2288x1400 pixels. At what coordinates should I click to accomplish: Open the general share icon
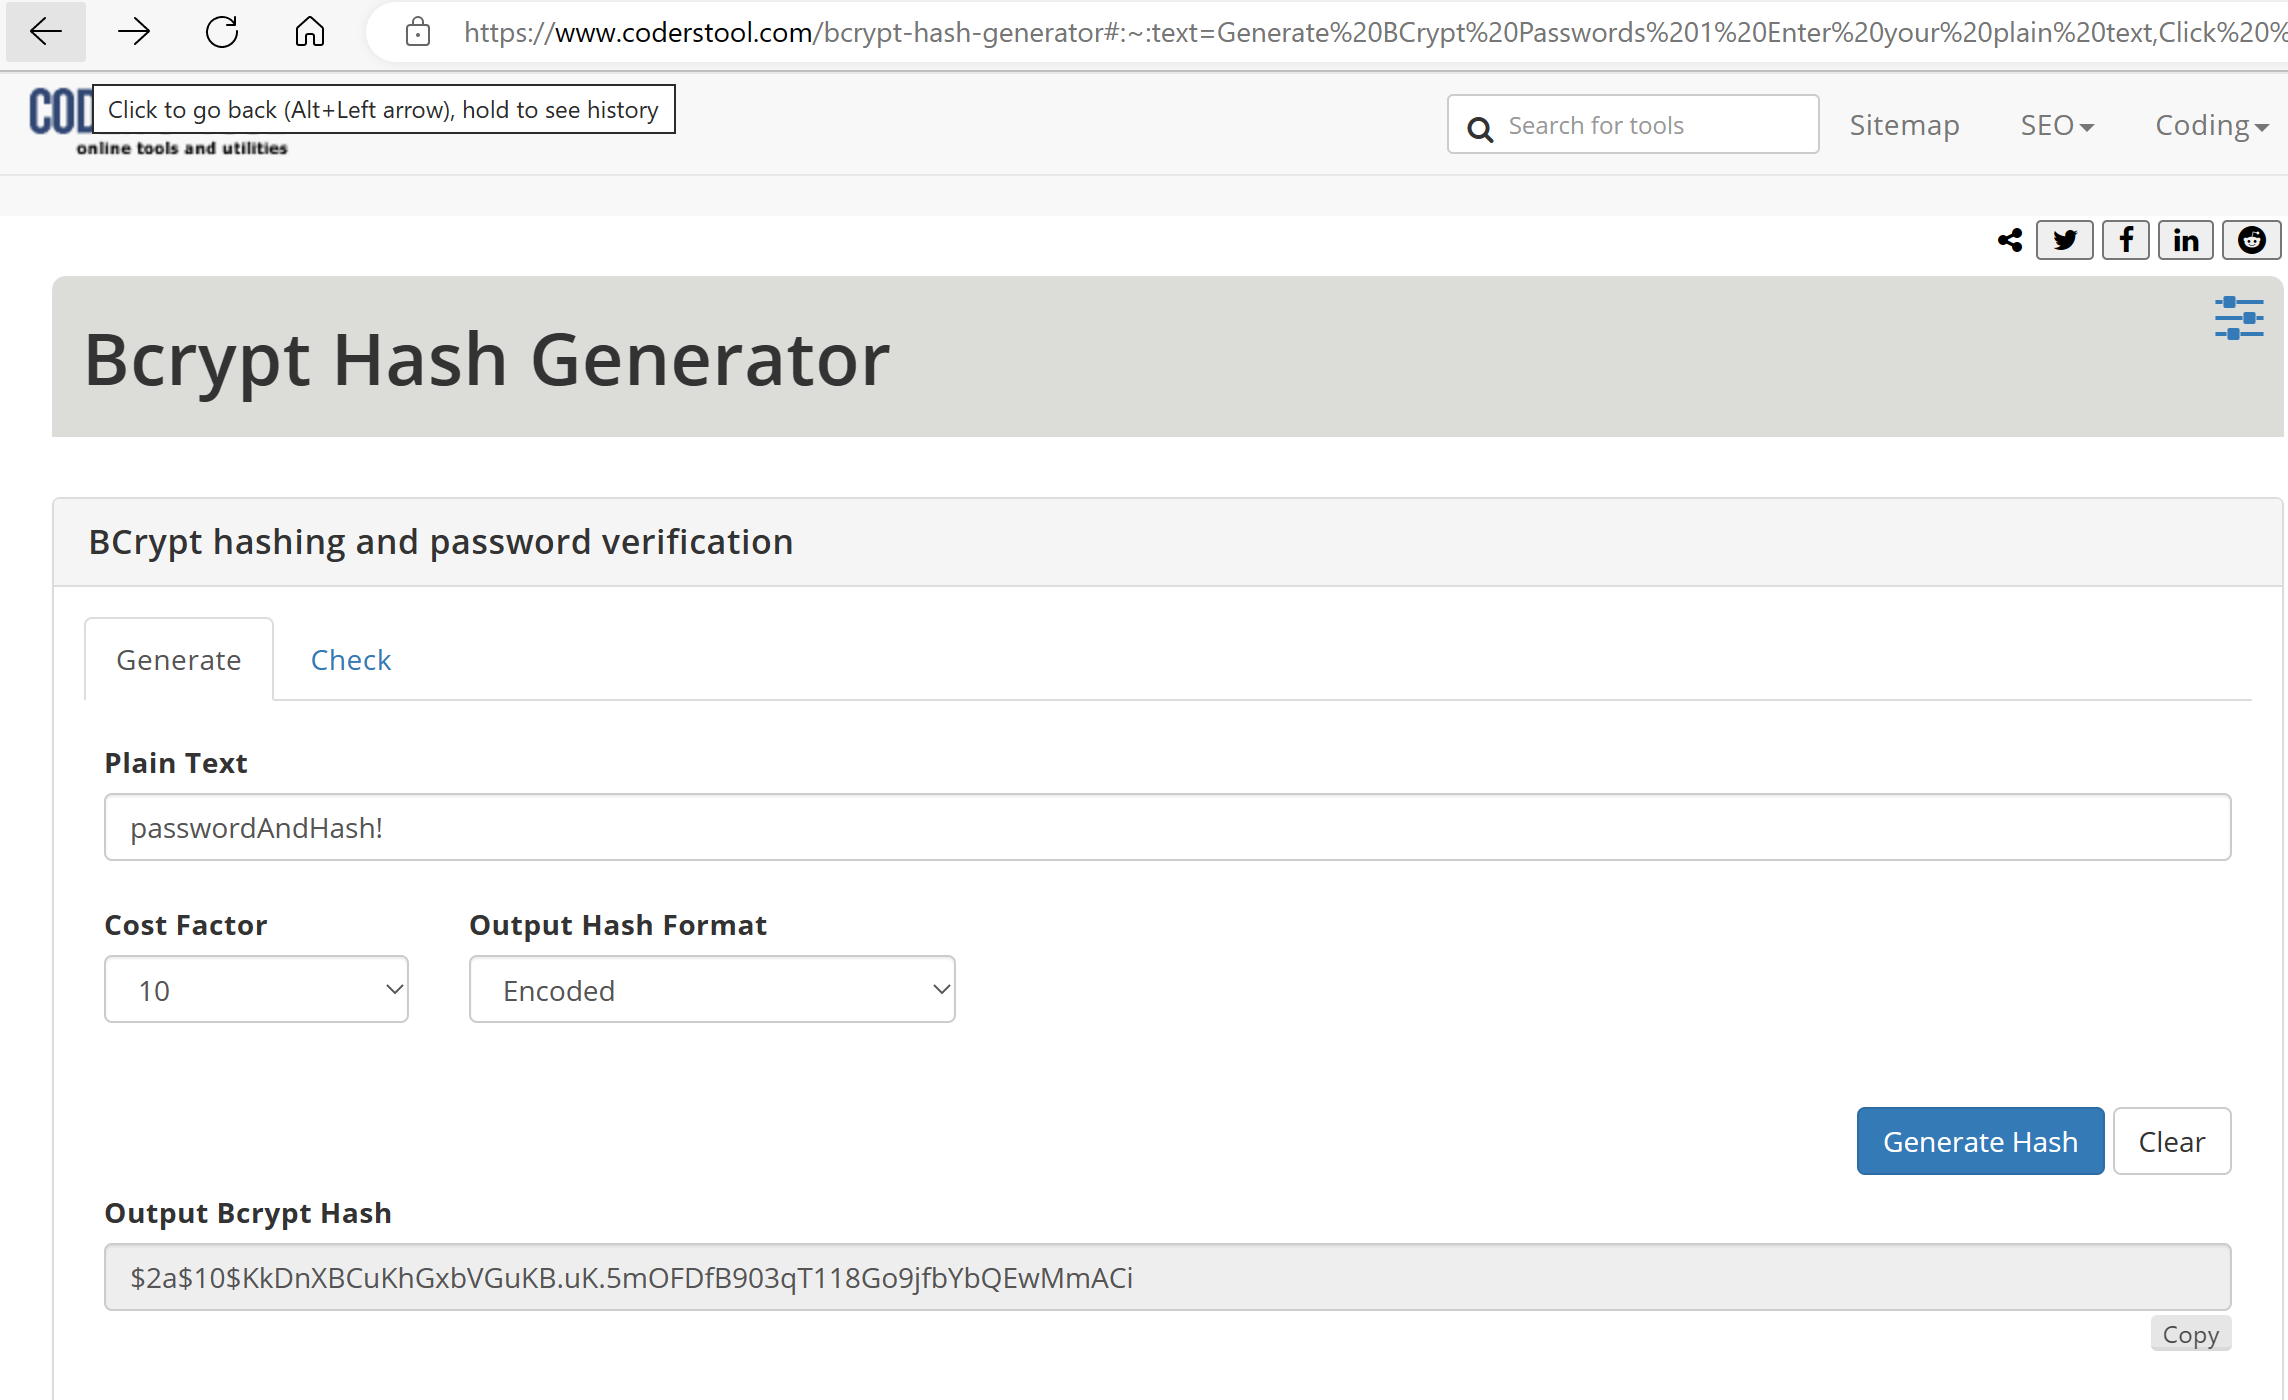(x=2010, y=239)
